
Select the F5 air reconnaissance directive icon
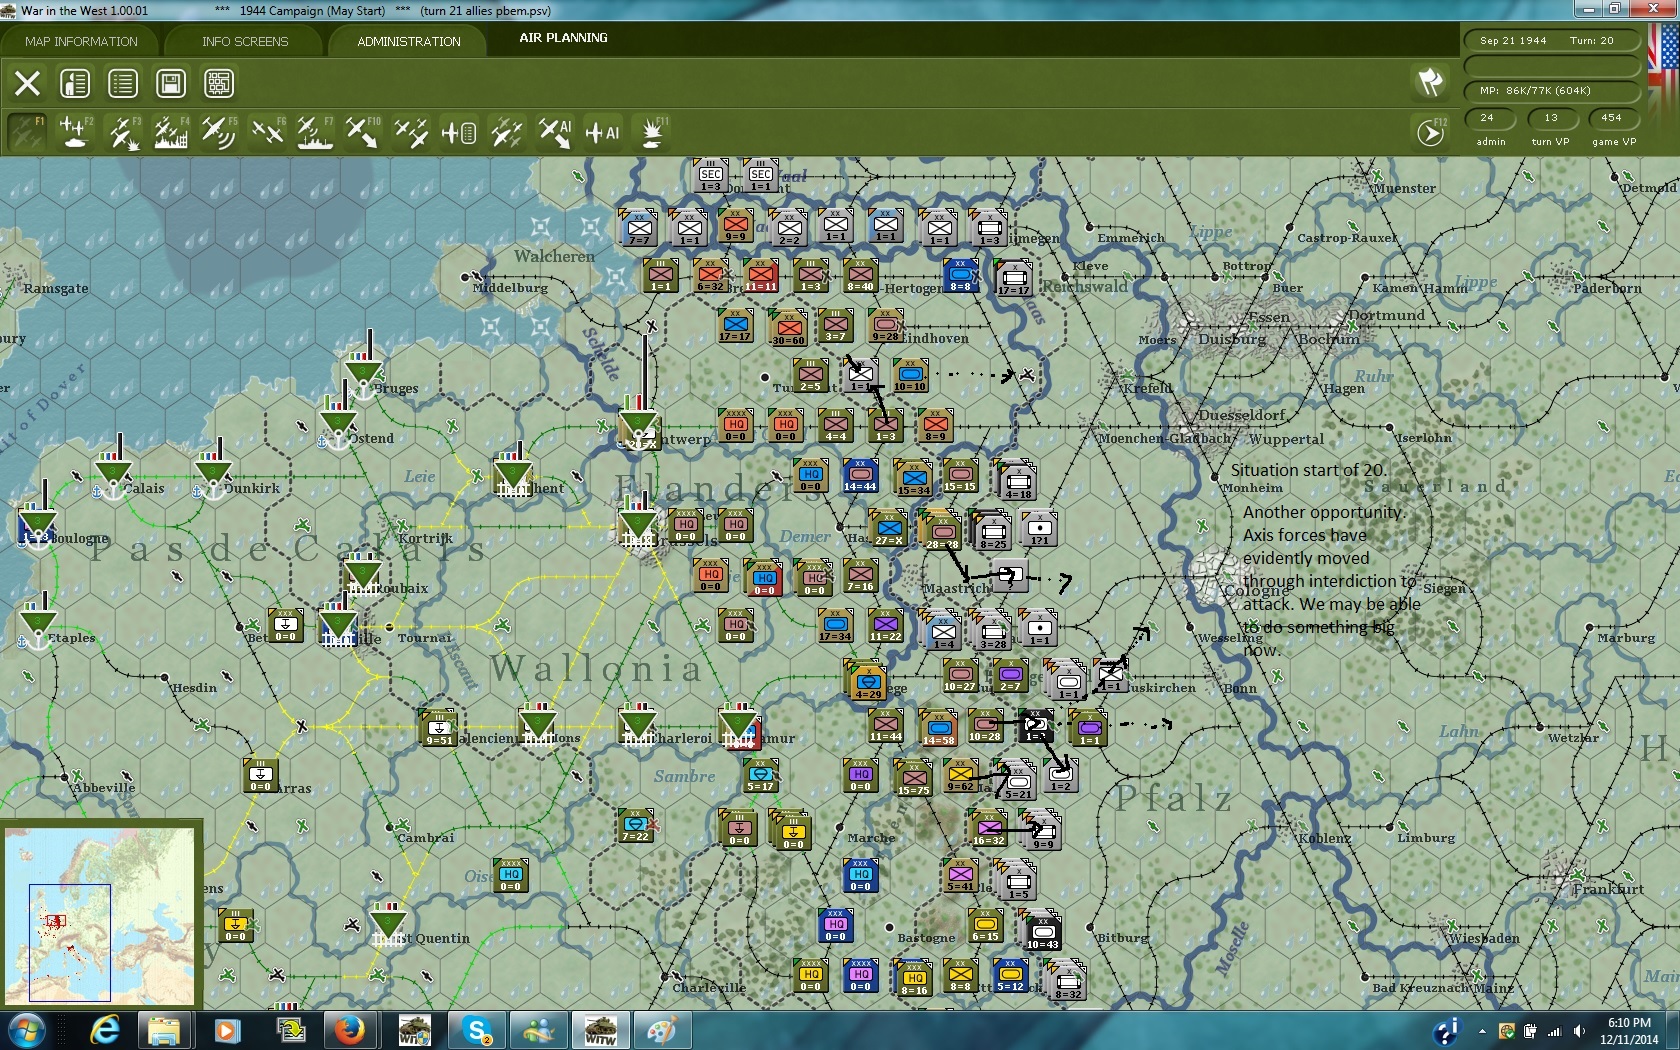click(x=219, y=132)
